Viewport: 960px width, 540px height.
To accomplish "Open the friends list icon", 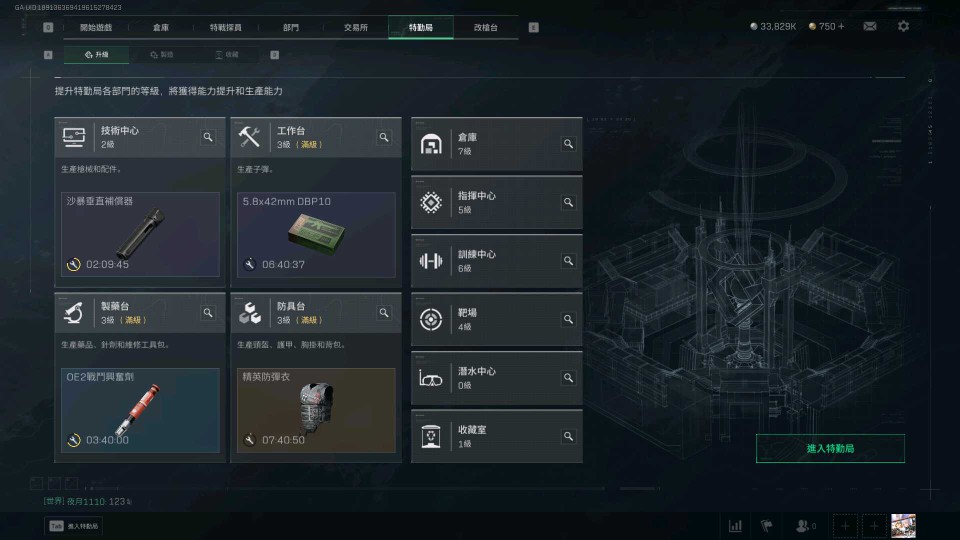I will 805,526.
